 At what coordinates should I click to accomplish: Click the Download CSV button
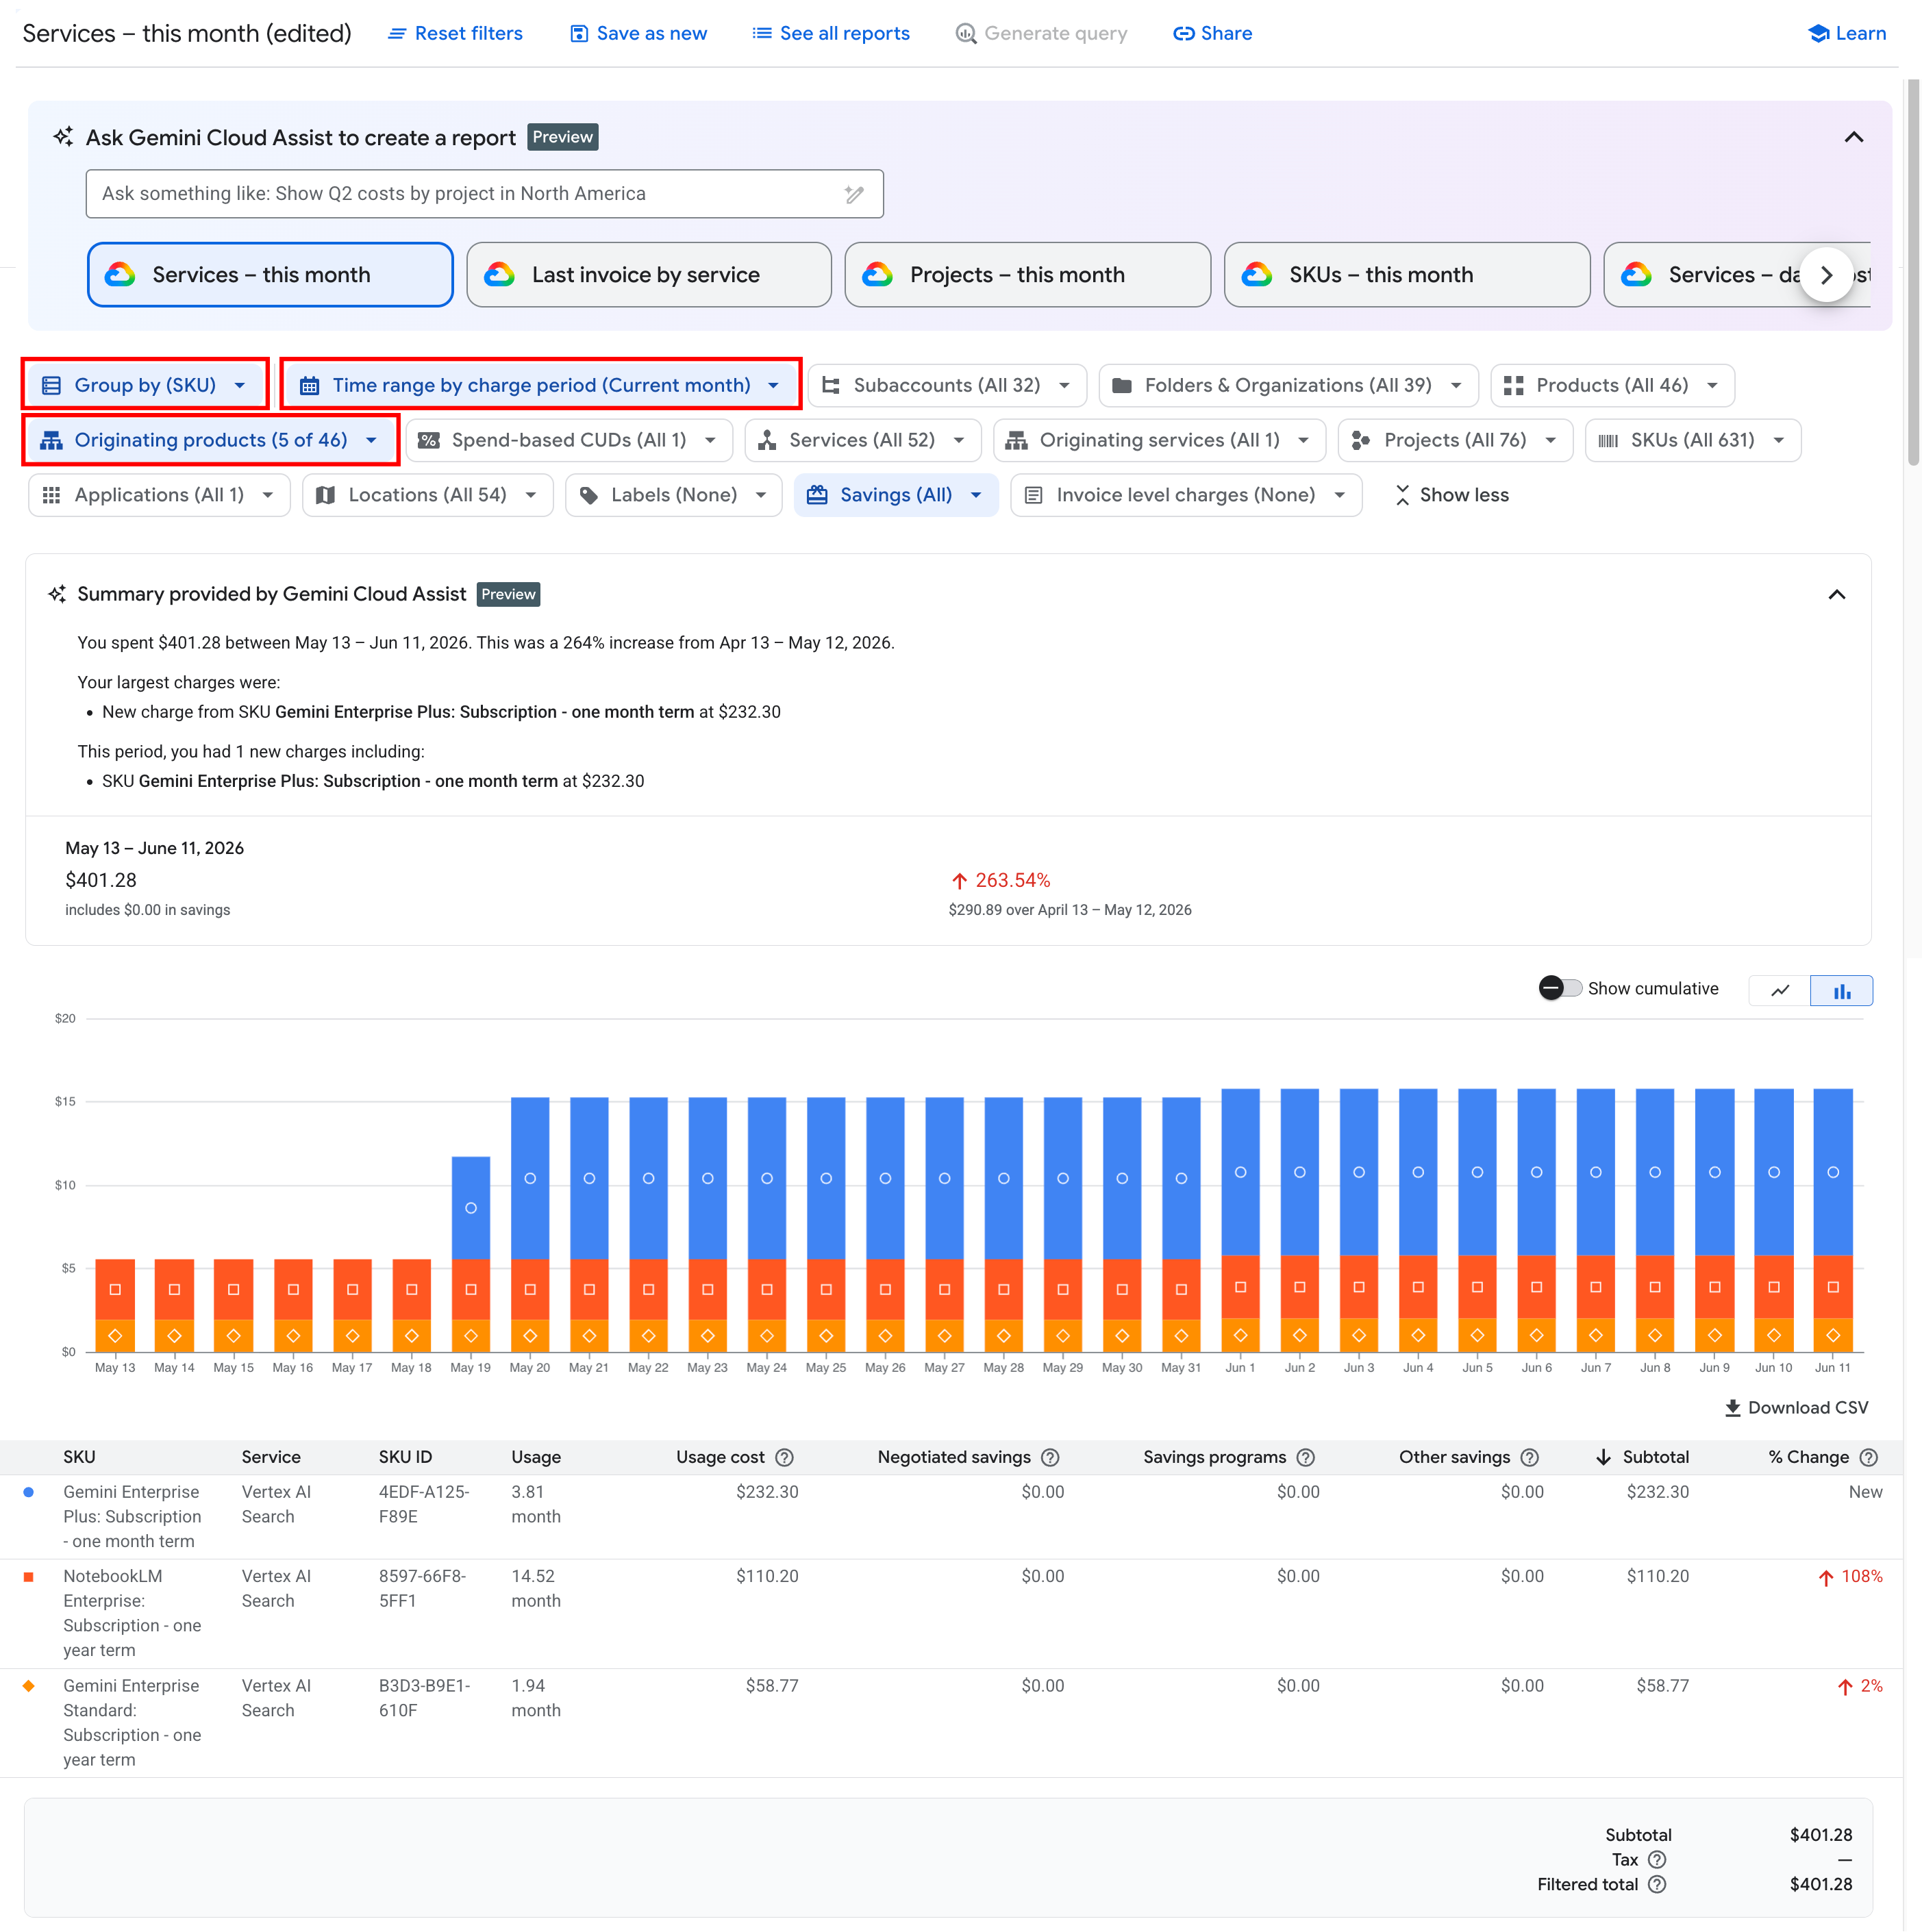[1796, 1407]
